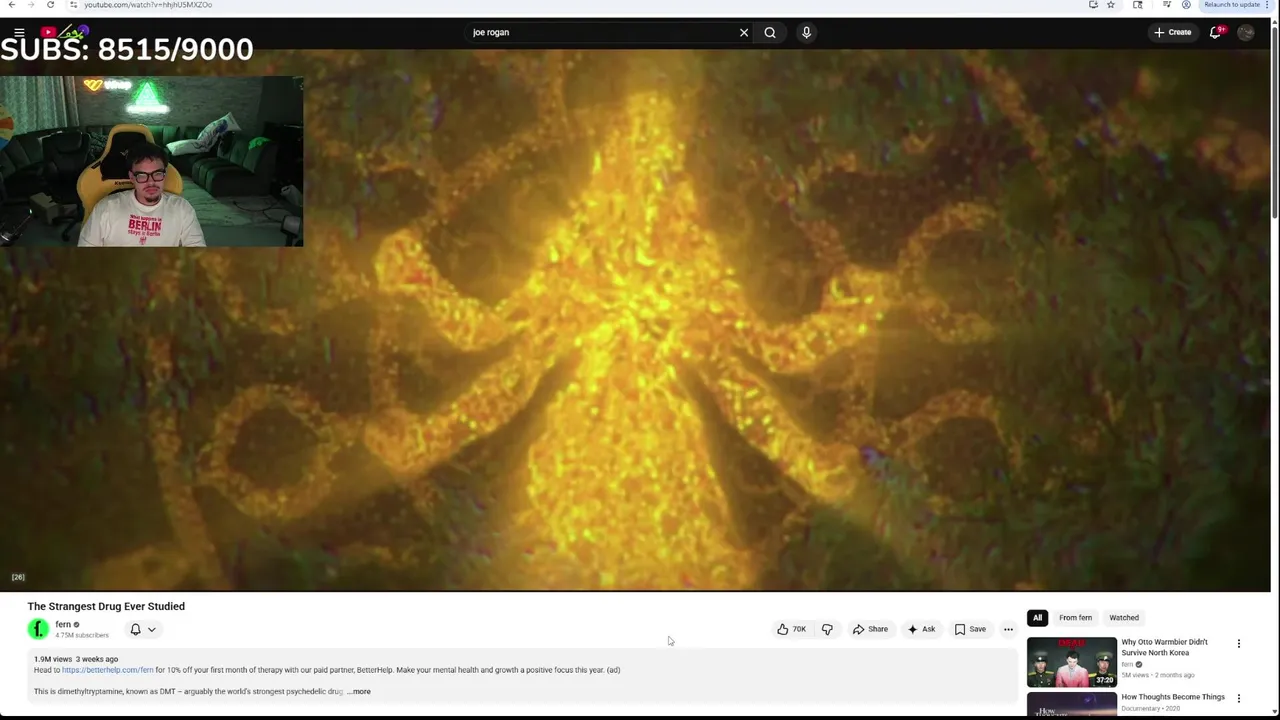Click '1.9M views 3 weeks ago' text
The height and width of the screenshot is (720, 1280).
(76, 659)
